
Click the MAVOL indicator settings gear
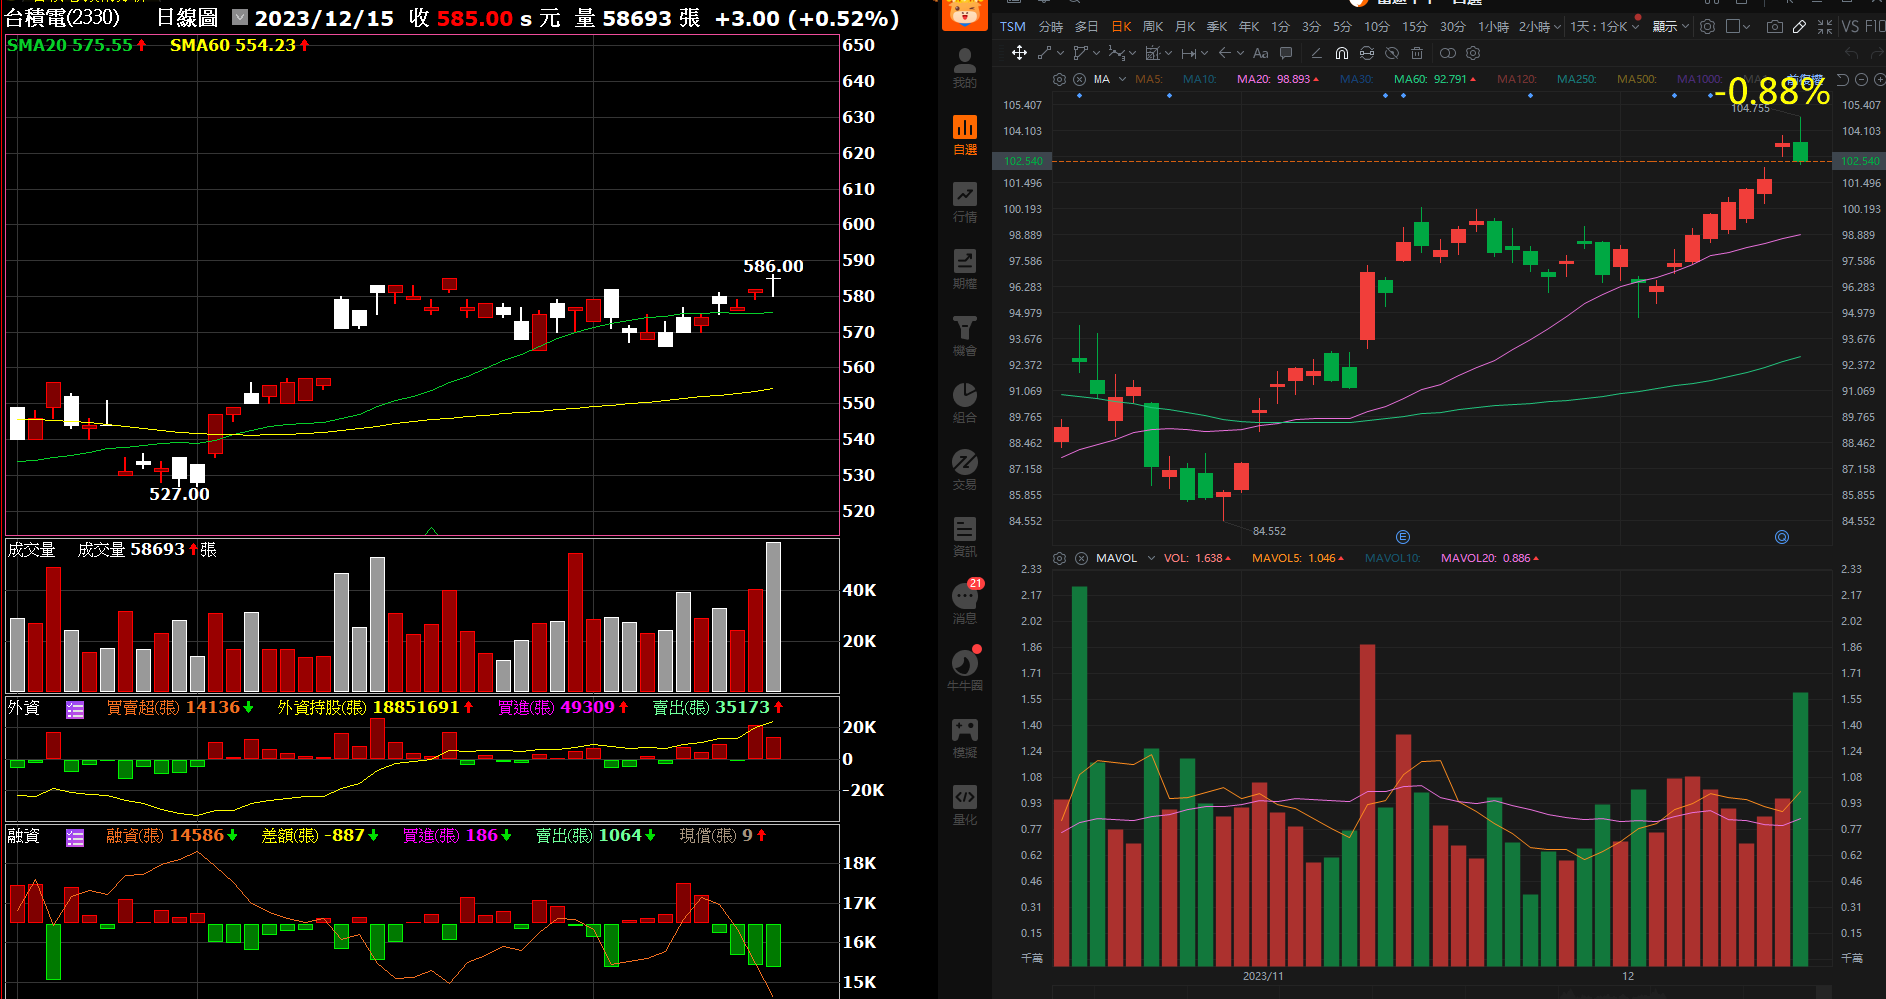coord(1059,558)
